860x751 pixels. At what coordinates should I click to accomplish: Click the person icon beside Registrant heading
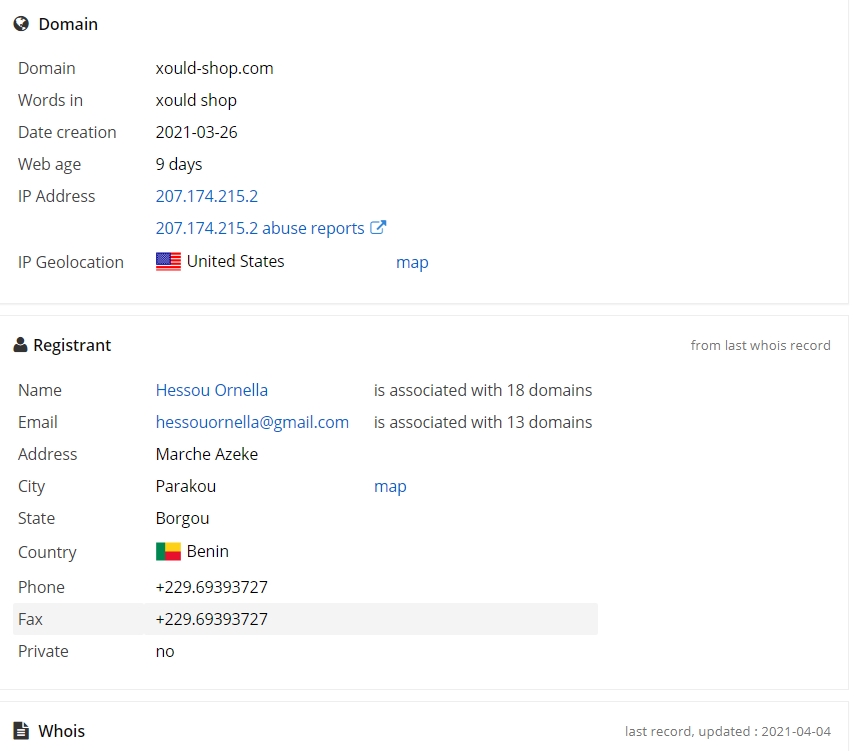(20, 345)
